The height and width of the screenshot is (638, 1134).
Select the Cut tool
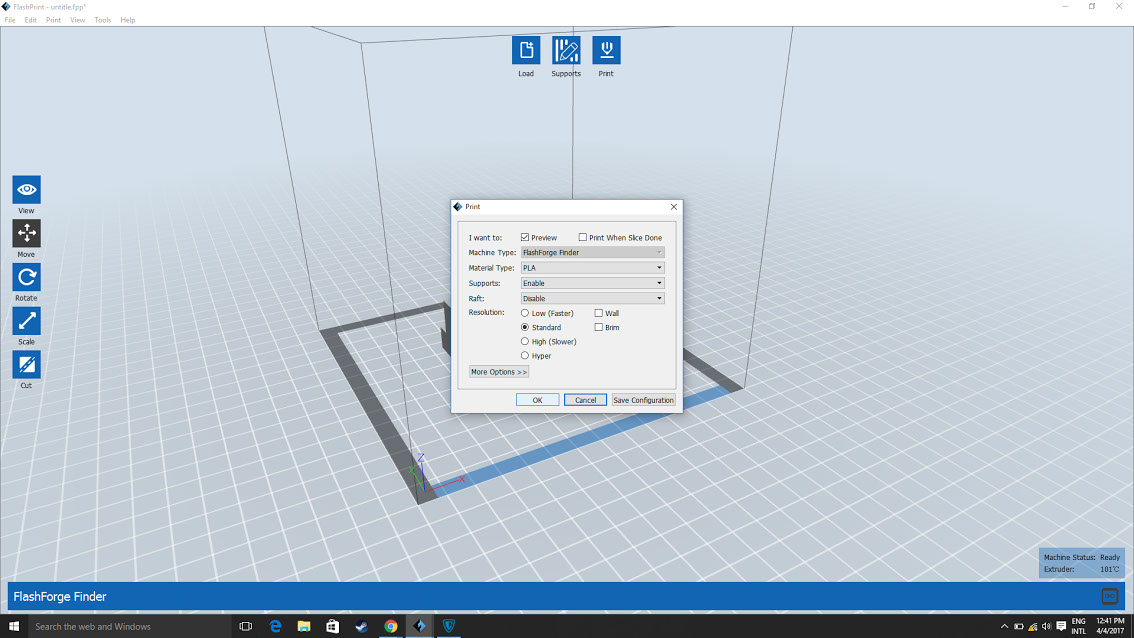click(x=26, y=365)
